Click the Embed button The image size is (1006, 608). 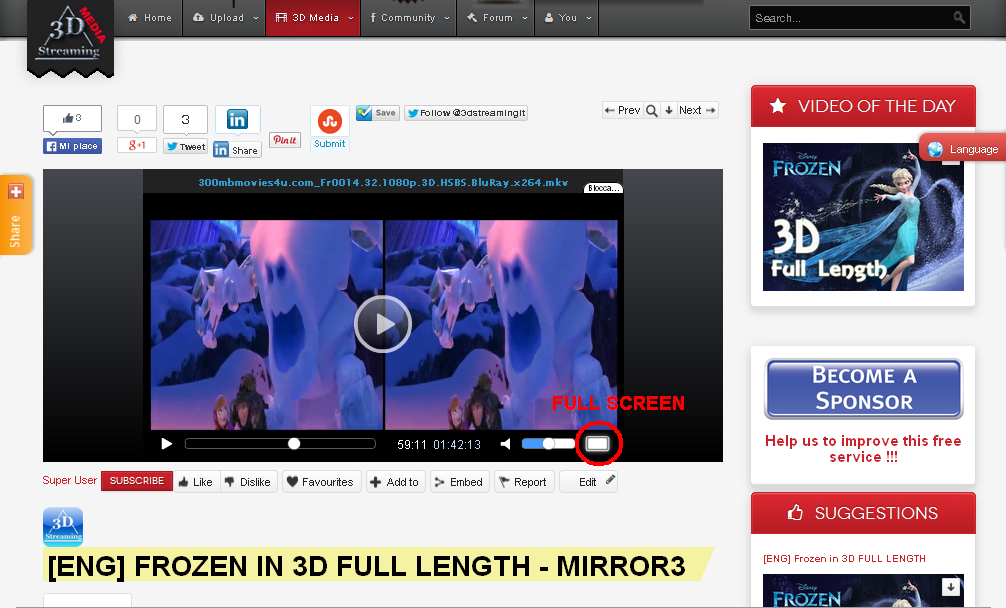(459, 482)
